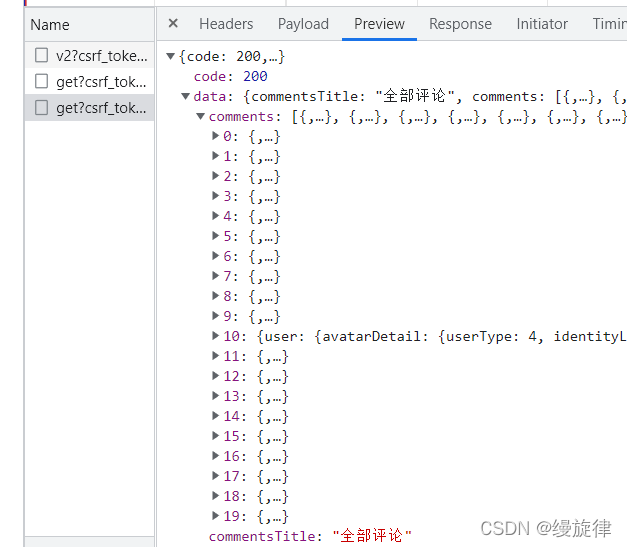Expand comment item 7
This screenshot has width=627, height=547.
pyautogui.click(x=216, y=276)
